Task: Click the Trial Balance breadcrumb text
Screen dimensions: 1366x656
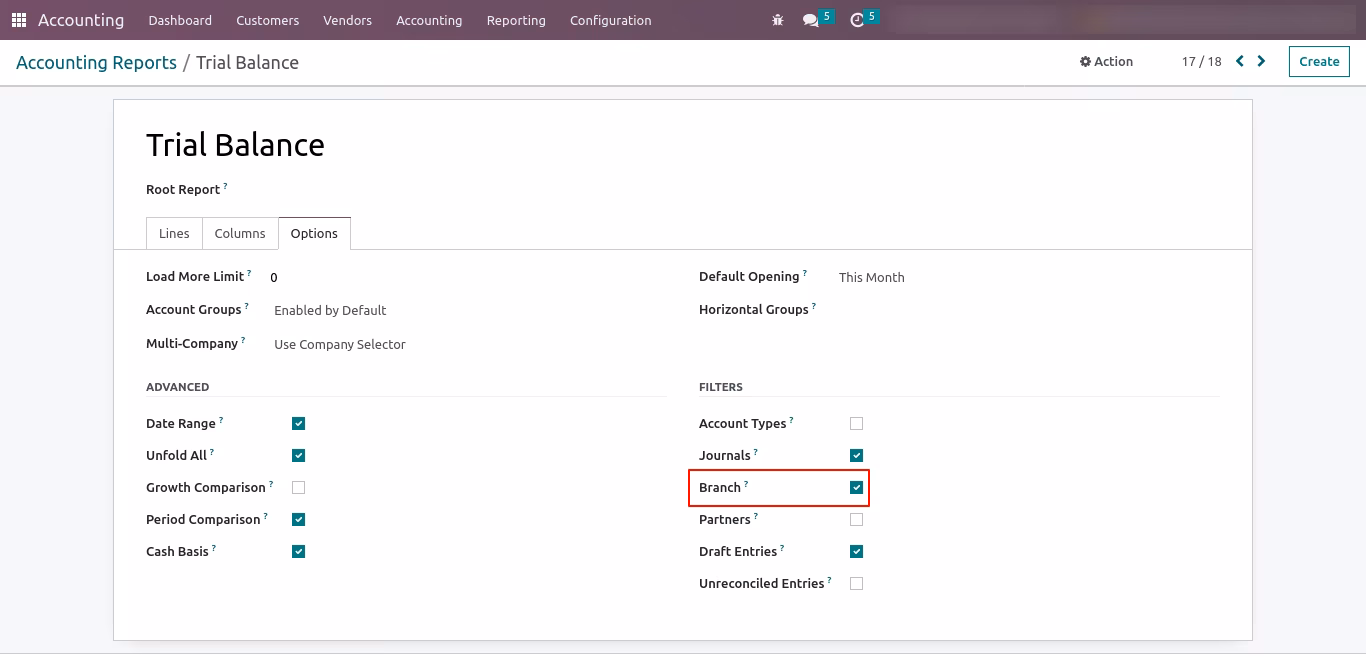Action: [x=247, y=62]
